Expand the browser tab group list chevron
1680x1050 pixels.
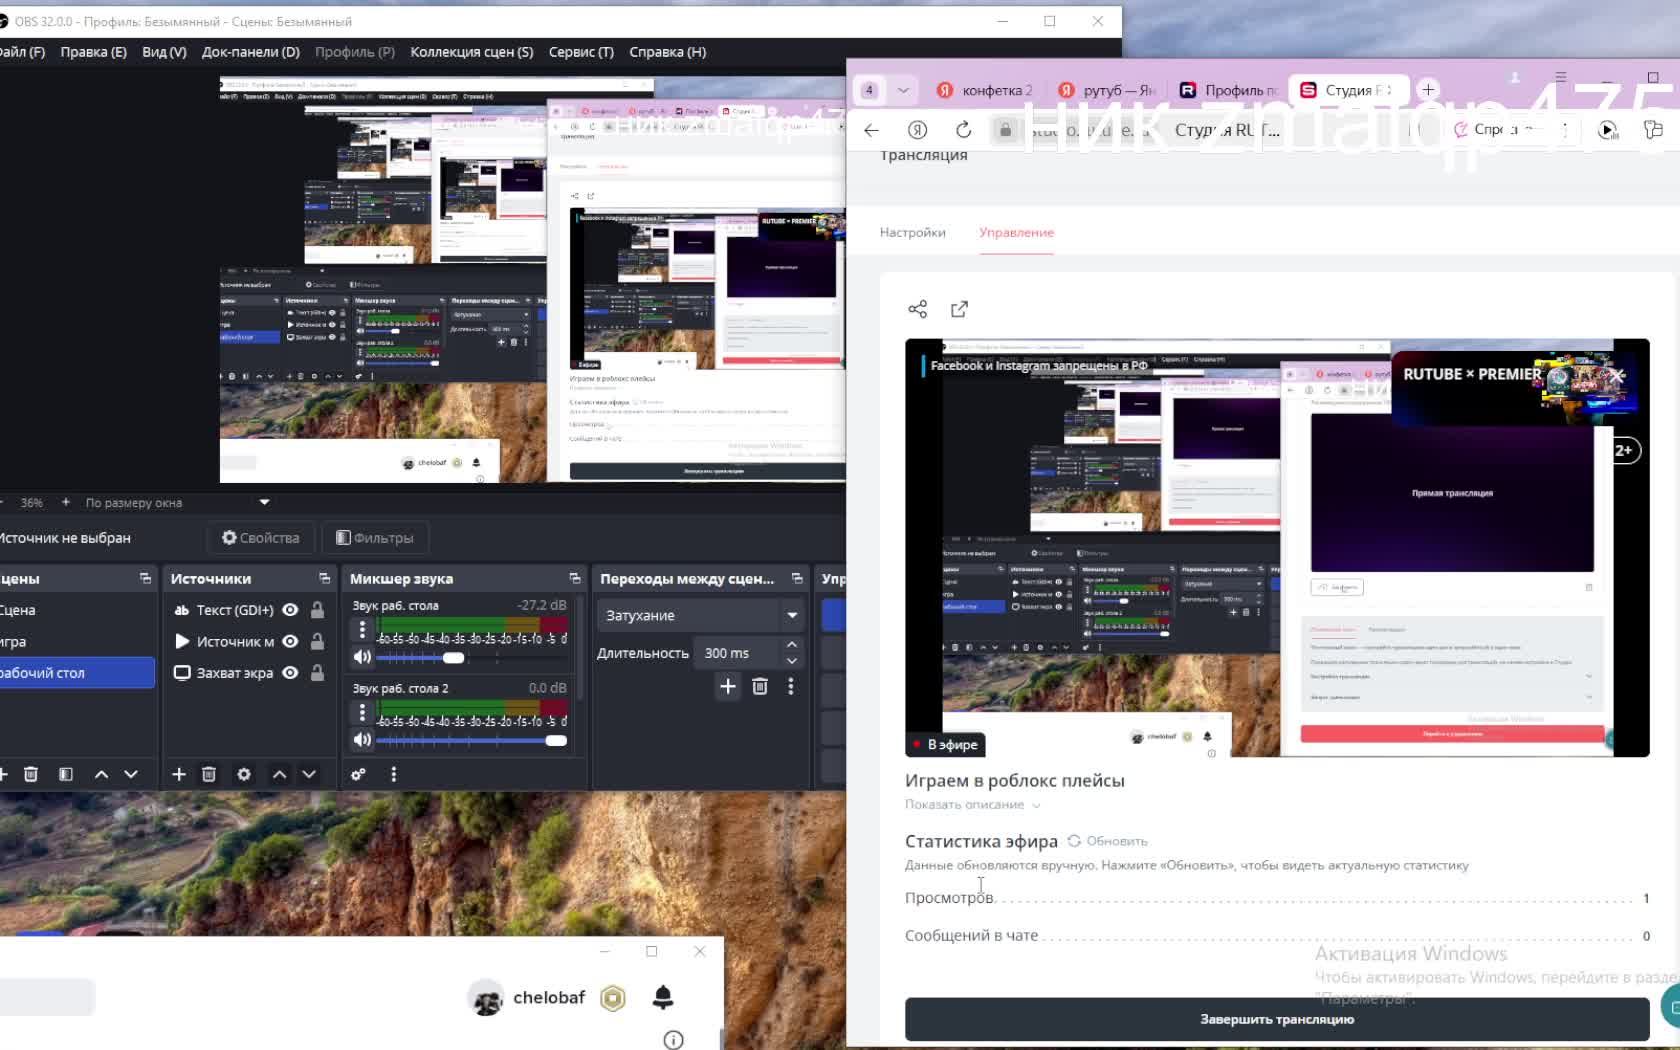click(x=903, y=90)
